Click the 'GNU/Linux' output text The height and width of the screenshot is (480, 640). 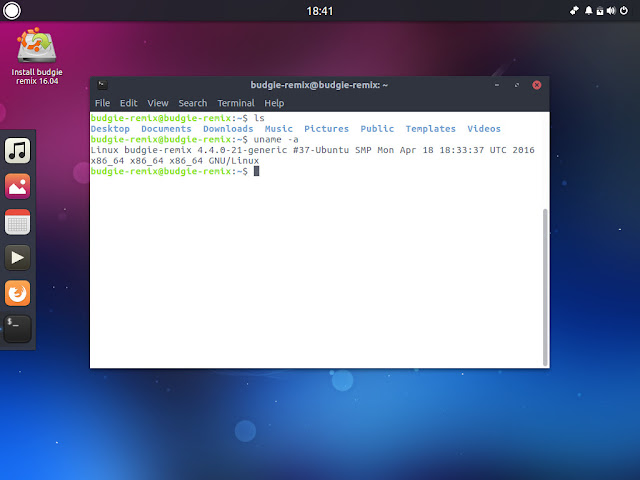click(234, 161)
